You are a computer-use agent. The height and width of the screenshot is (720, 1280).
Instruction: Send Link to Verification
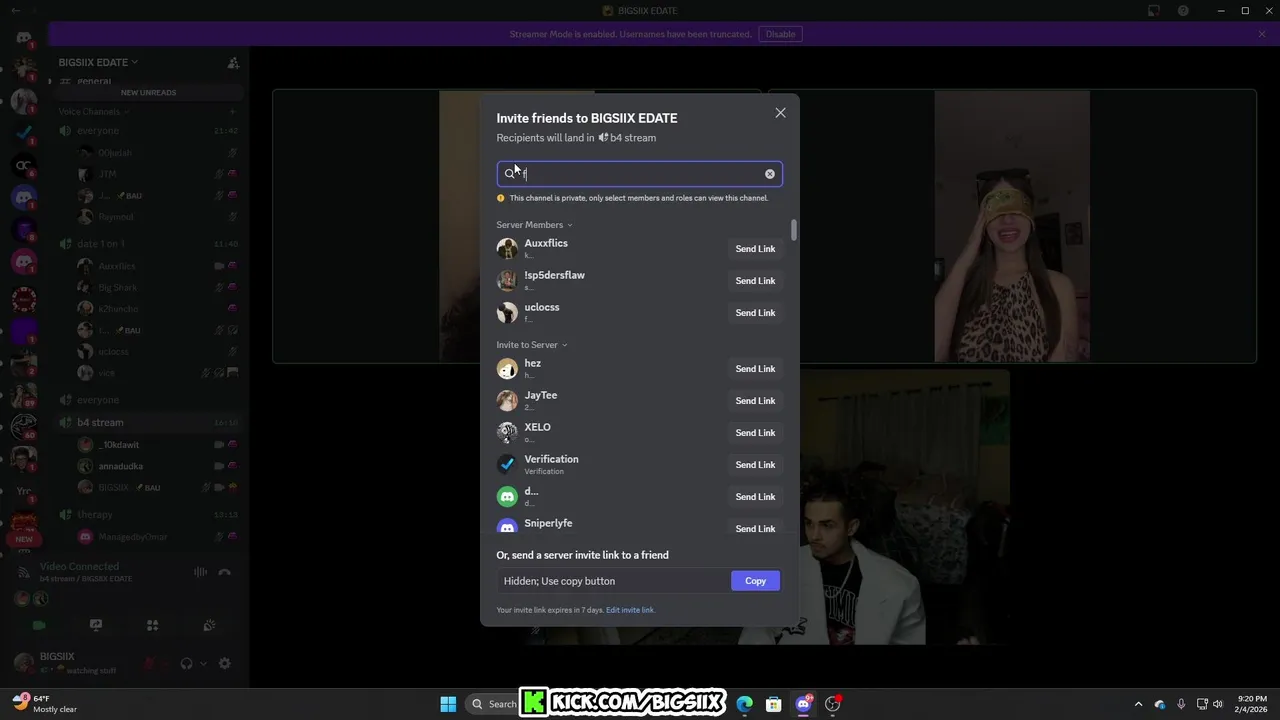(x=755, y=465)
